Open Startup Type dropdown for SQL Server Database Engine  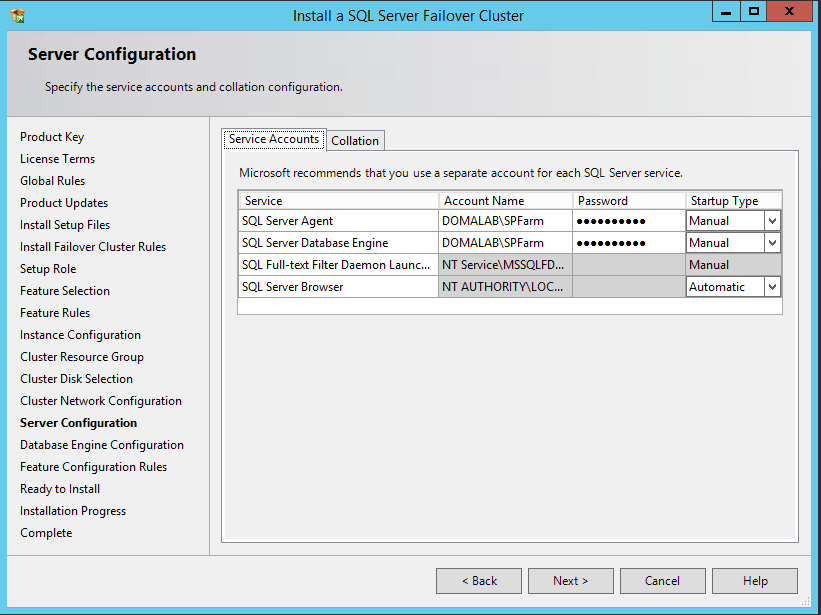(772, 243)
